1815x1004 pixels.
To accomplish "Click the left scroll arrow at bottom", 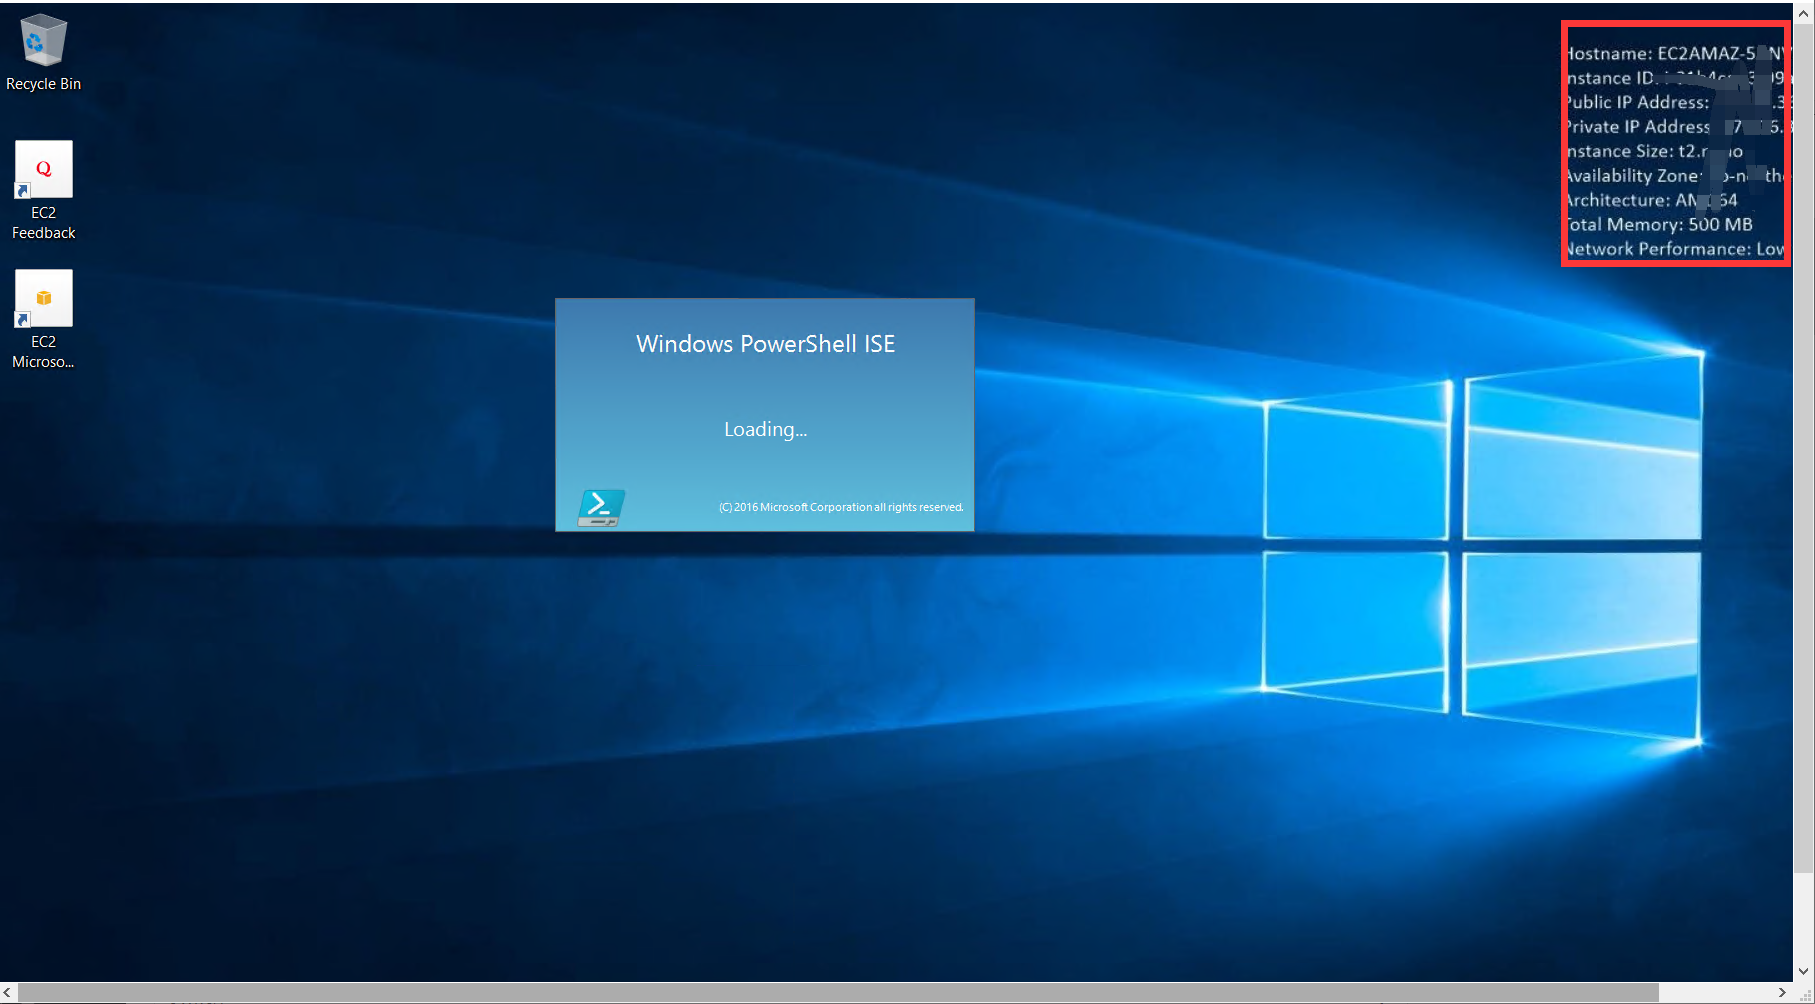I will coord(8,992).
